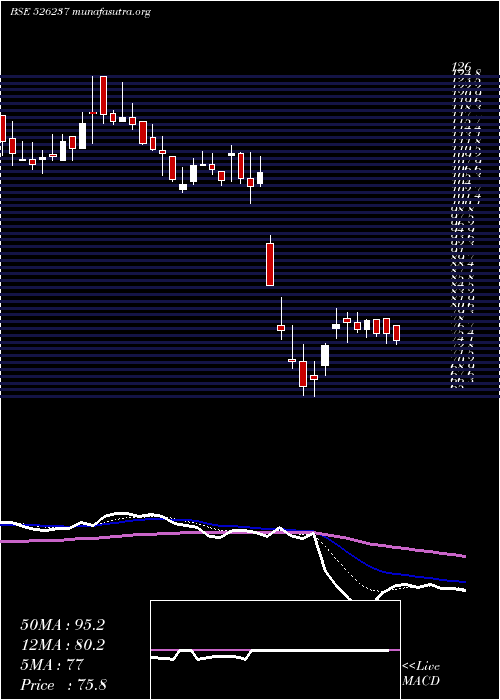Screen dimensions: 500x700
Task: Click the "126" top price axis label
Action: click(462, 67)
